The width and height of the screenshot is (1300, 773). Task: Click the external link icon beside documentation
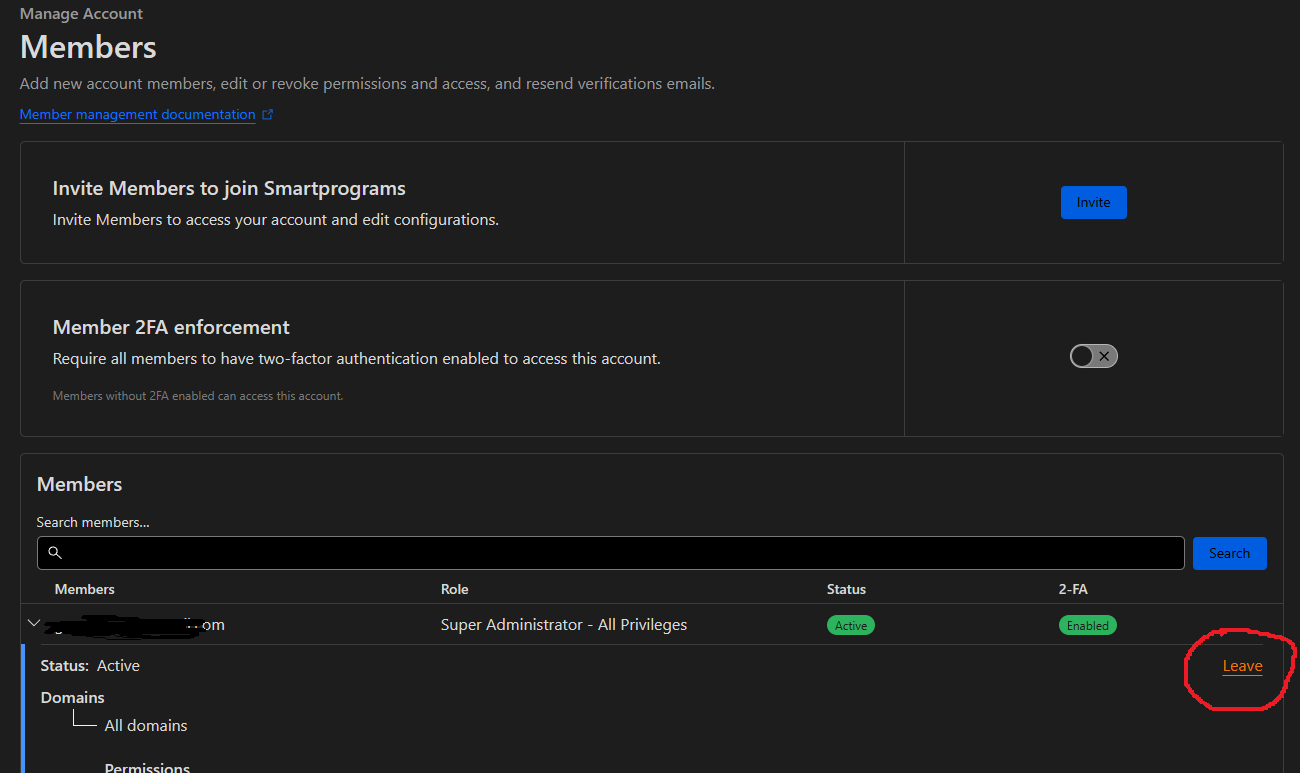tap(267, 115)
